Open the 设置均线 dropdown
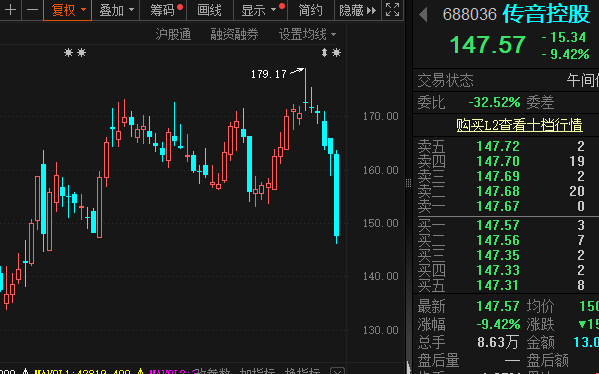The image size is (599, 374). tap(308, 35)
